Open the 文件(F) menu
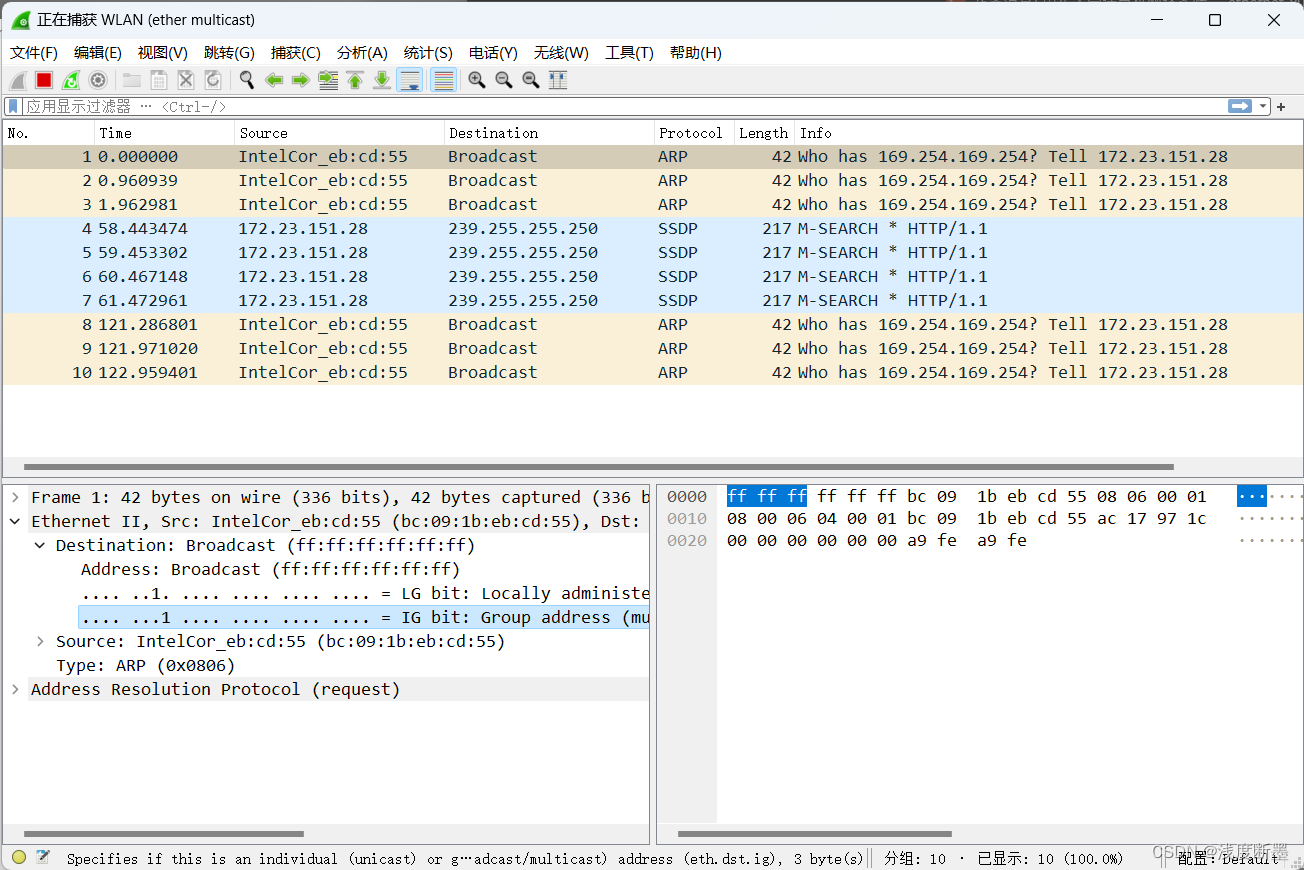 tap(34, 52)
